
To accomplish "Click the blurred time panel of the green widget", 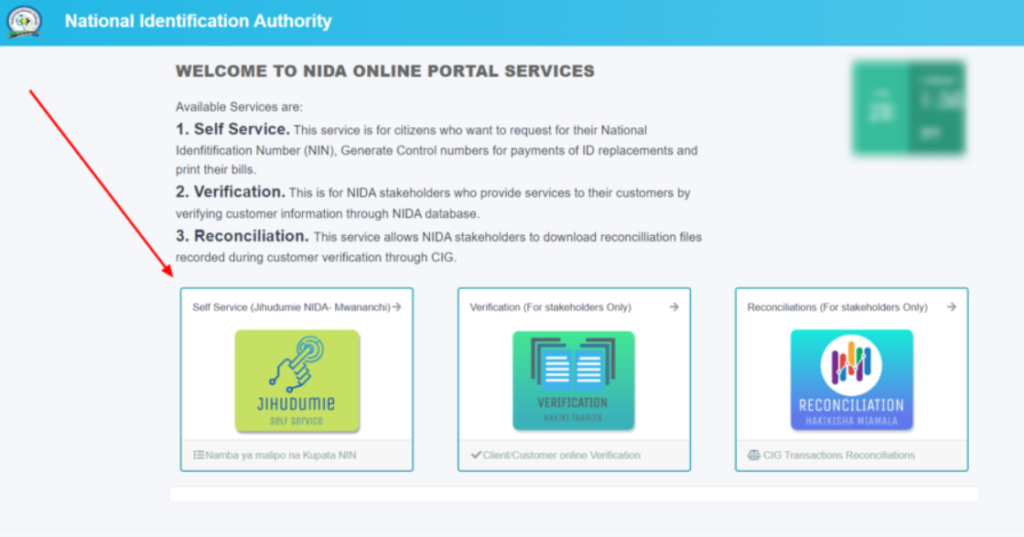I will point(936,108).
